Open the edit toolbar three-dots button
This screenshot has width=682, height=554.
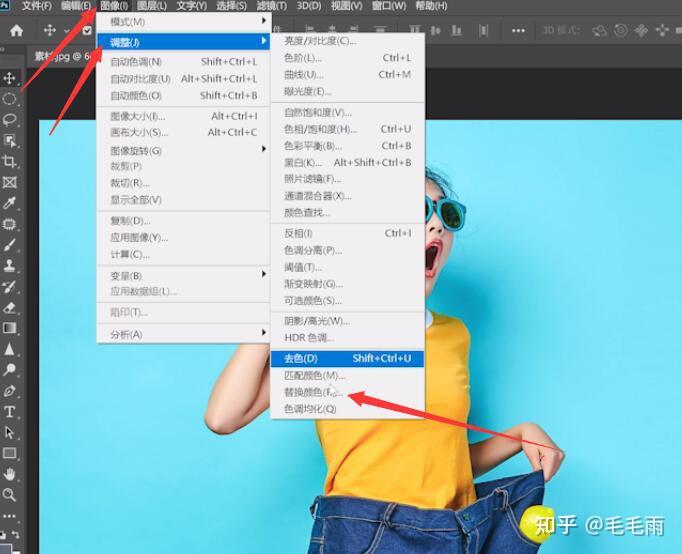pyautogui.click(x=10, y=516)
